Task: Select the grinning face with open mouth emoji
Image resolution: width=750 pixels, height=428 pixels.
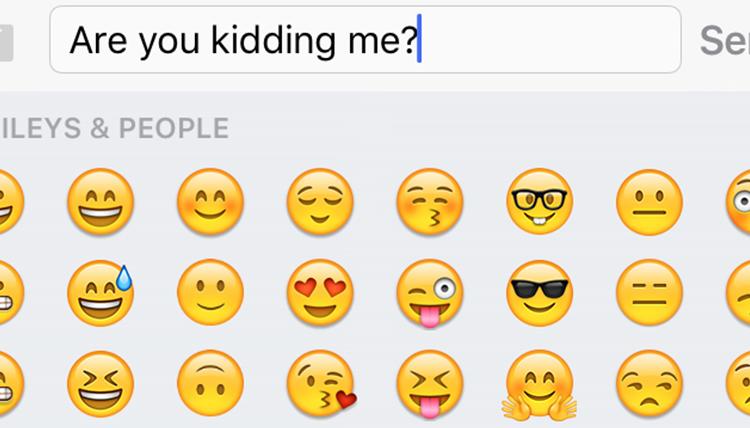Action: click(100, 201)
